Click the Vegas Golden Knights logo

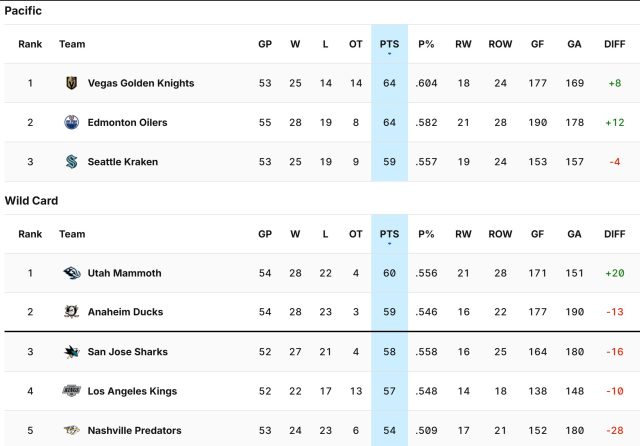click(72, 83)
